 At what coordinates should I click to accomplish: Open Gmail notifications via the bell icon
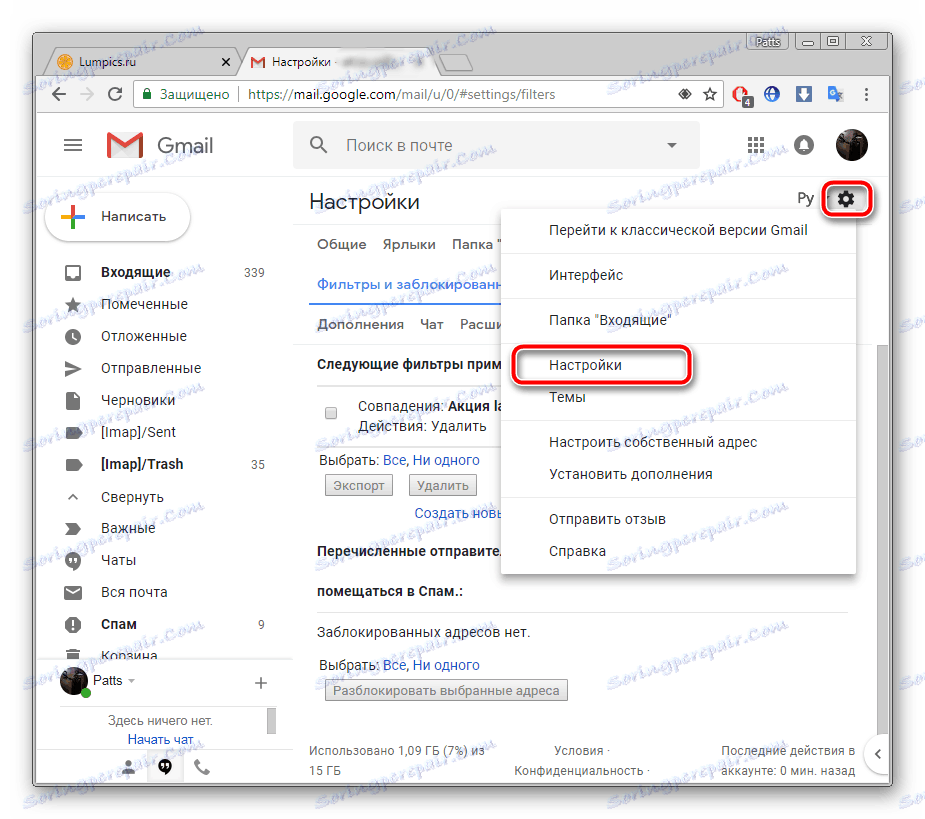tap(805, 145)
